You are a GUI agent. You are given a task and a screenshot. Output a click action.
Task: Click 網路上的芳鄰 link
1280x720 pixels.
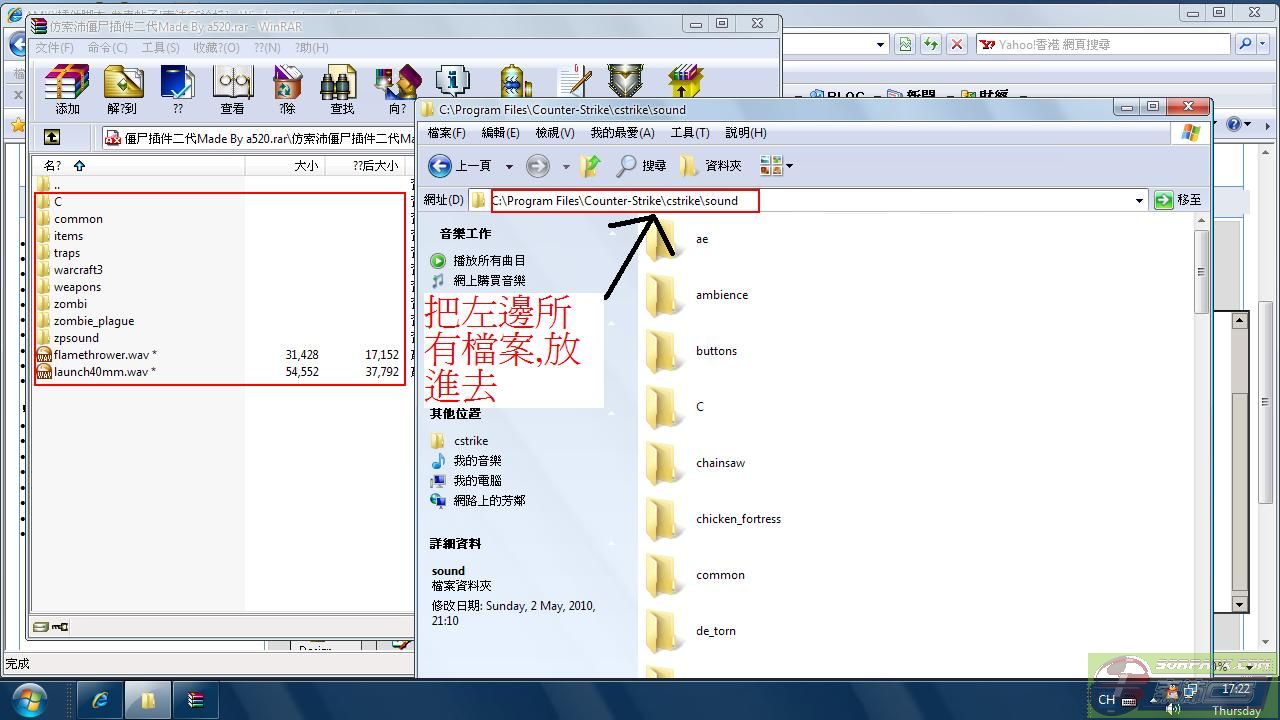[x=489, y=500]
